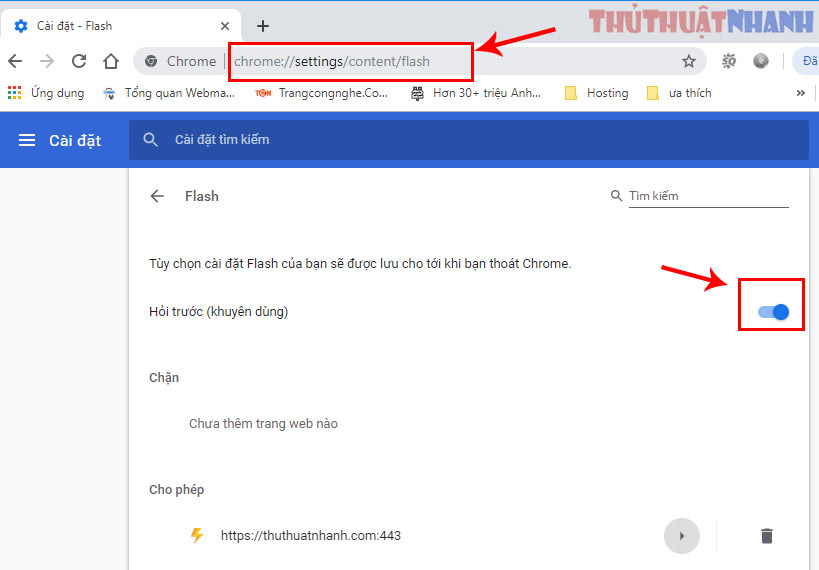Open the Ứng dụng apps bookmark
The width and height of the screenshot is (819, 570).
46,93
